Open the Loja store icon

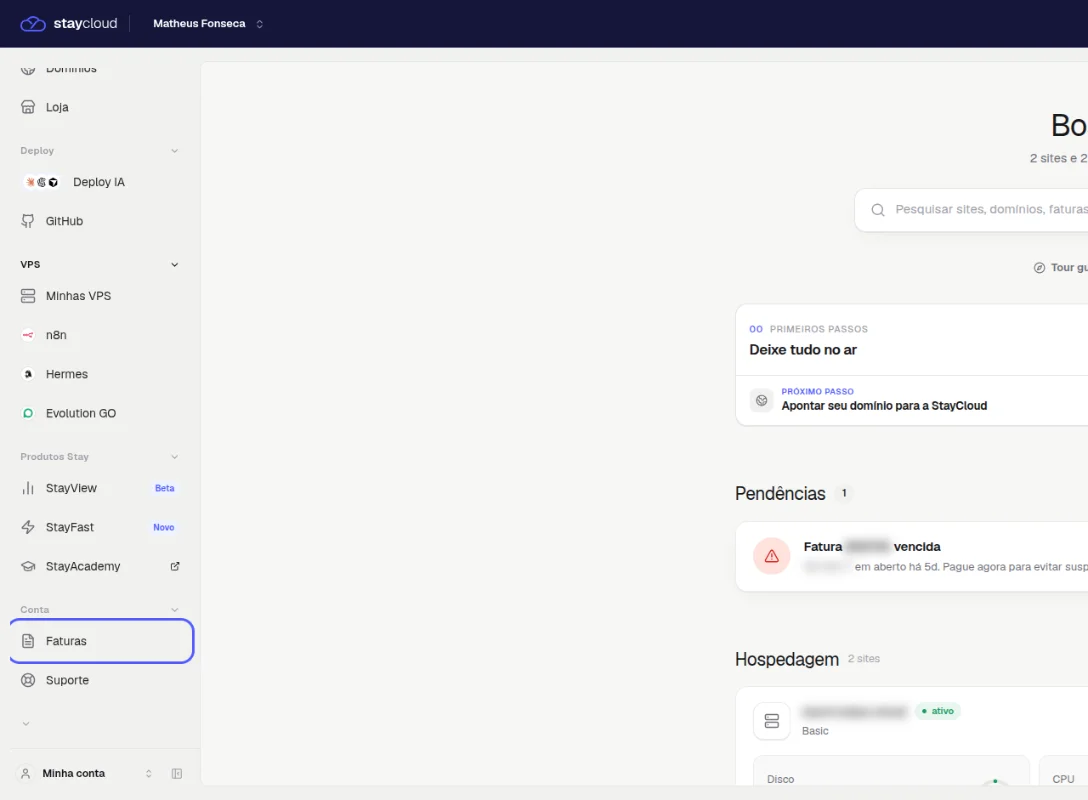tap(28, 107)
